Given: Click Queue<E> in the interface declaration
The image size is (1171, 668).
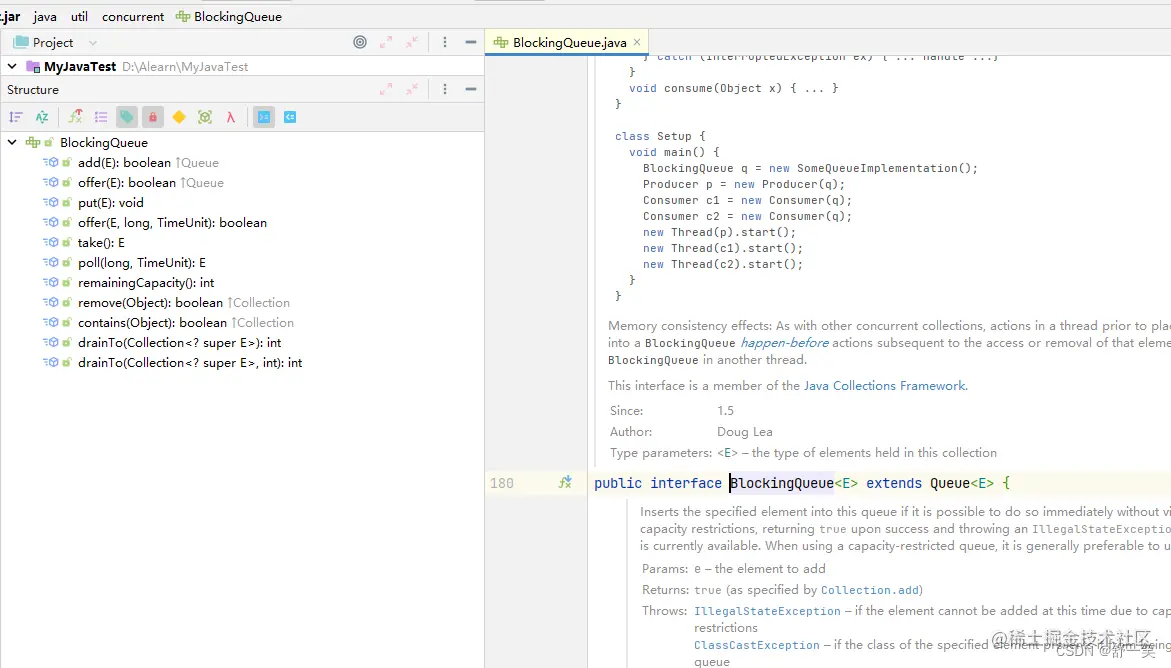Looking at the screenshot, I should [962, 483].
